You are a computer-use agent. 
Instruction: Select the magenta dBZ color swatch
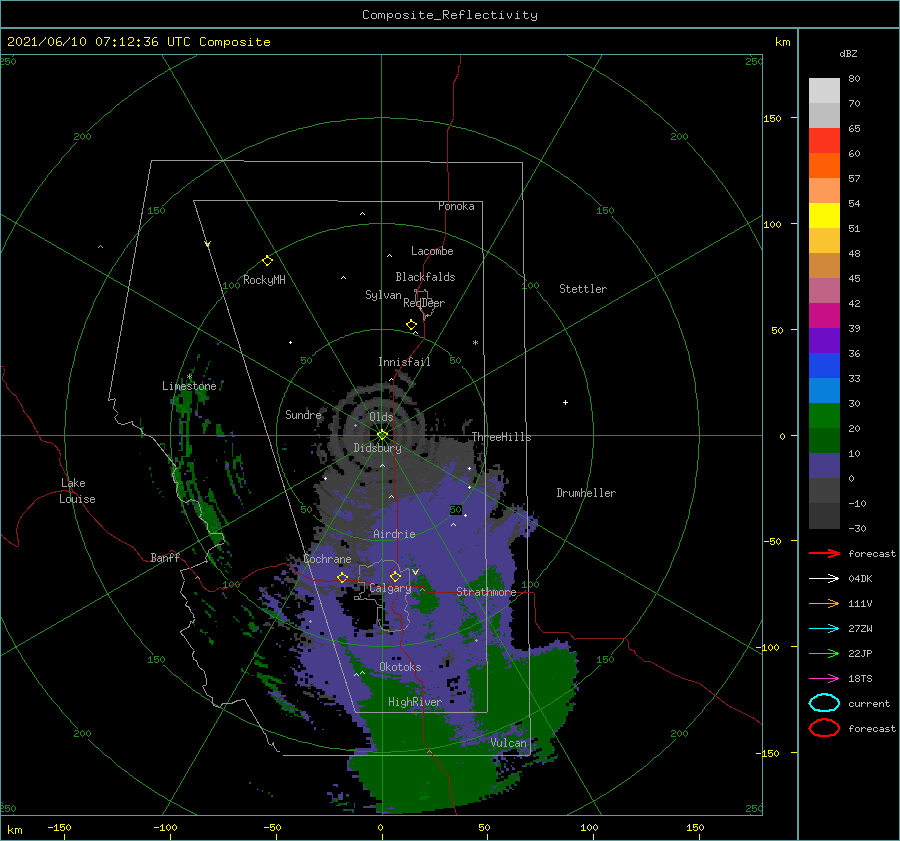[824, 315]
